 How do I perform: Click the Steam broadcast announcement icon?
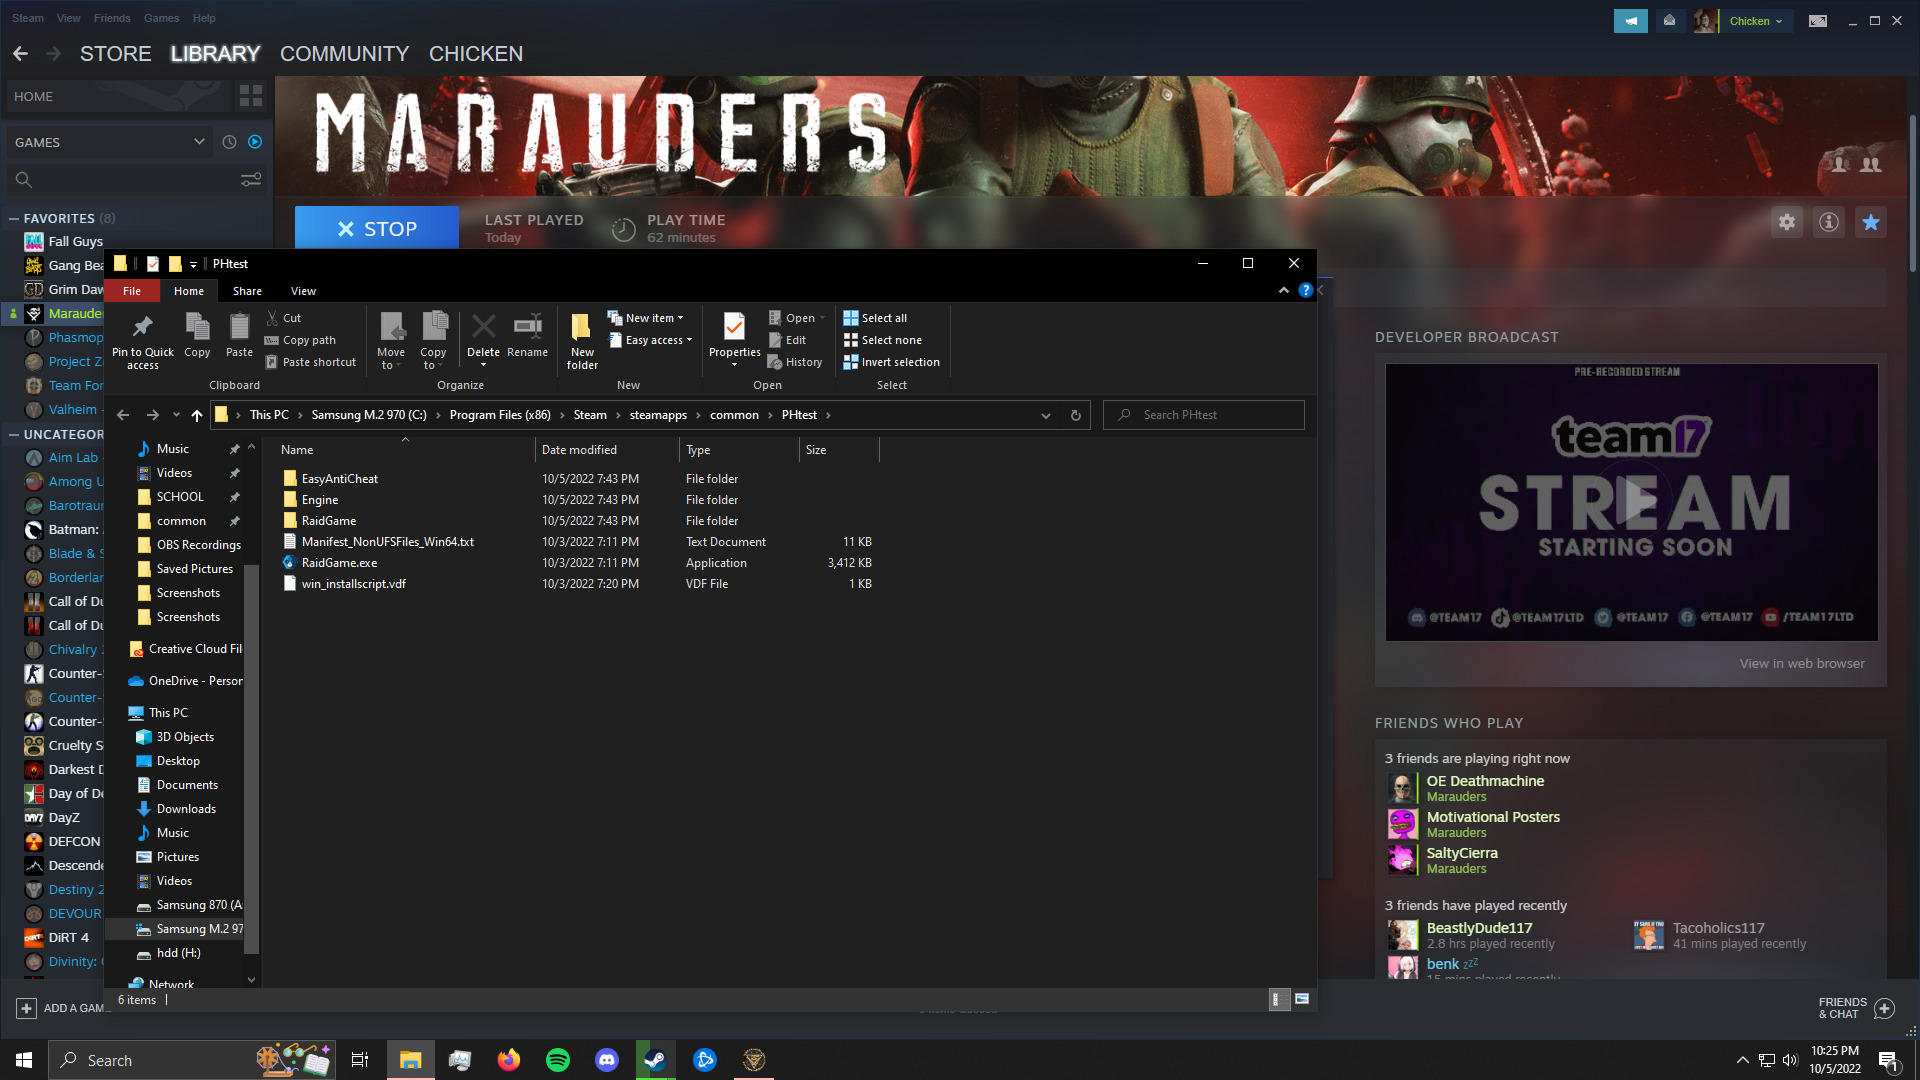[x=1630, y=21]
